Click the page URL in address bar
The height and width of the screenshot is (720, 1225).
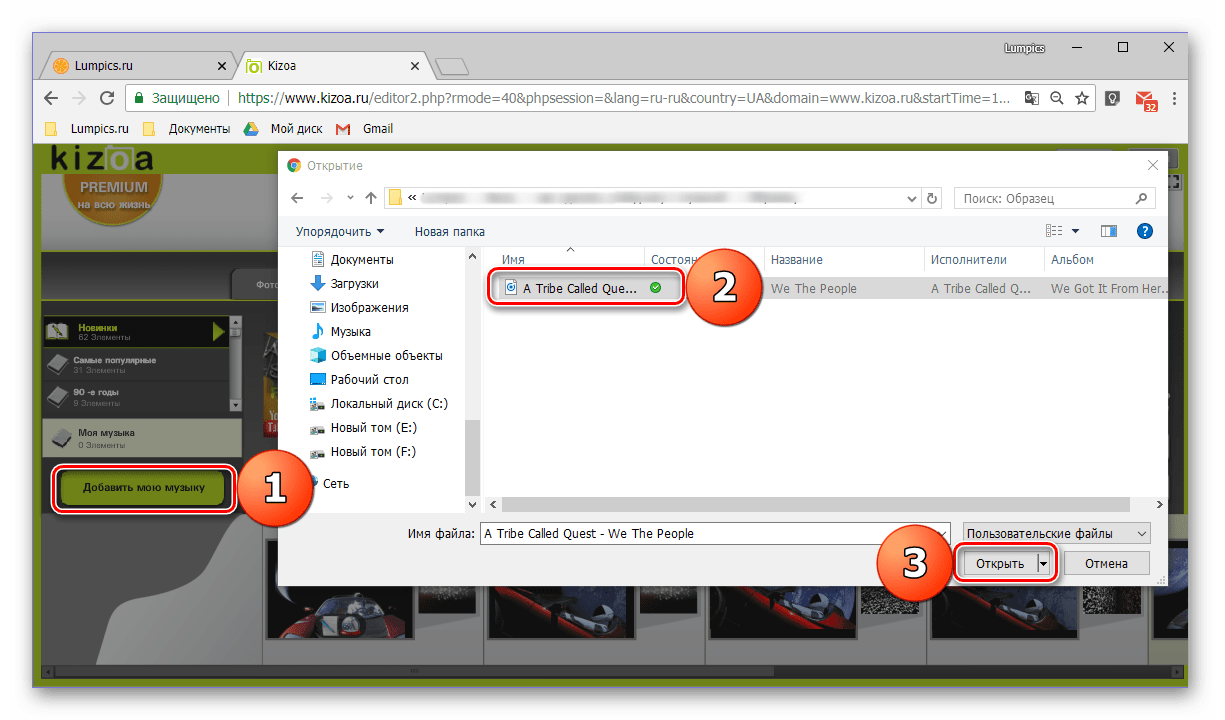(626, 98)
